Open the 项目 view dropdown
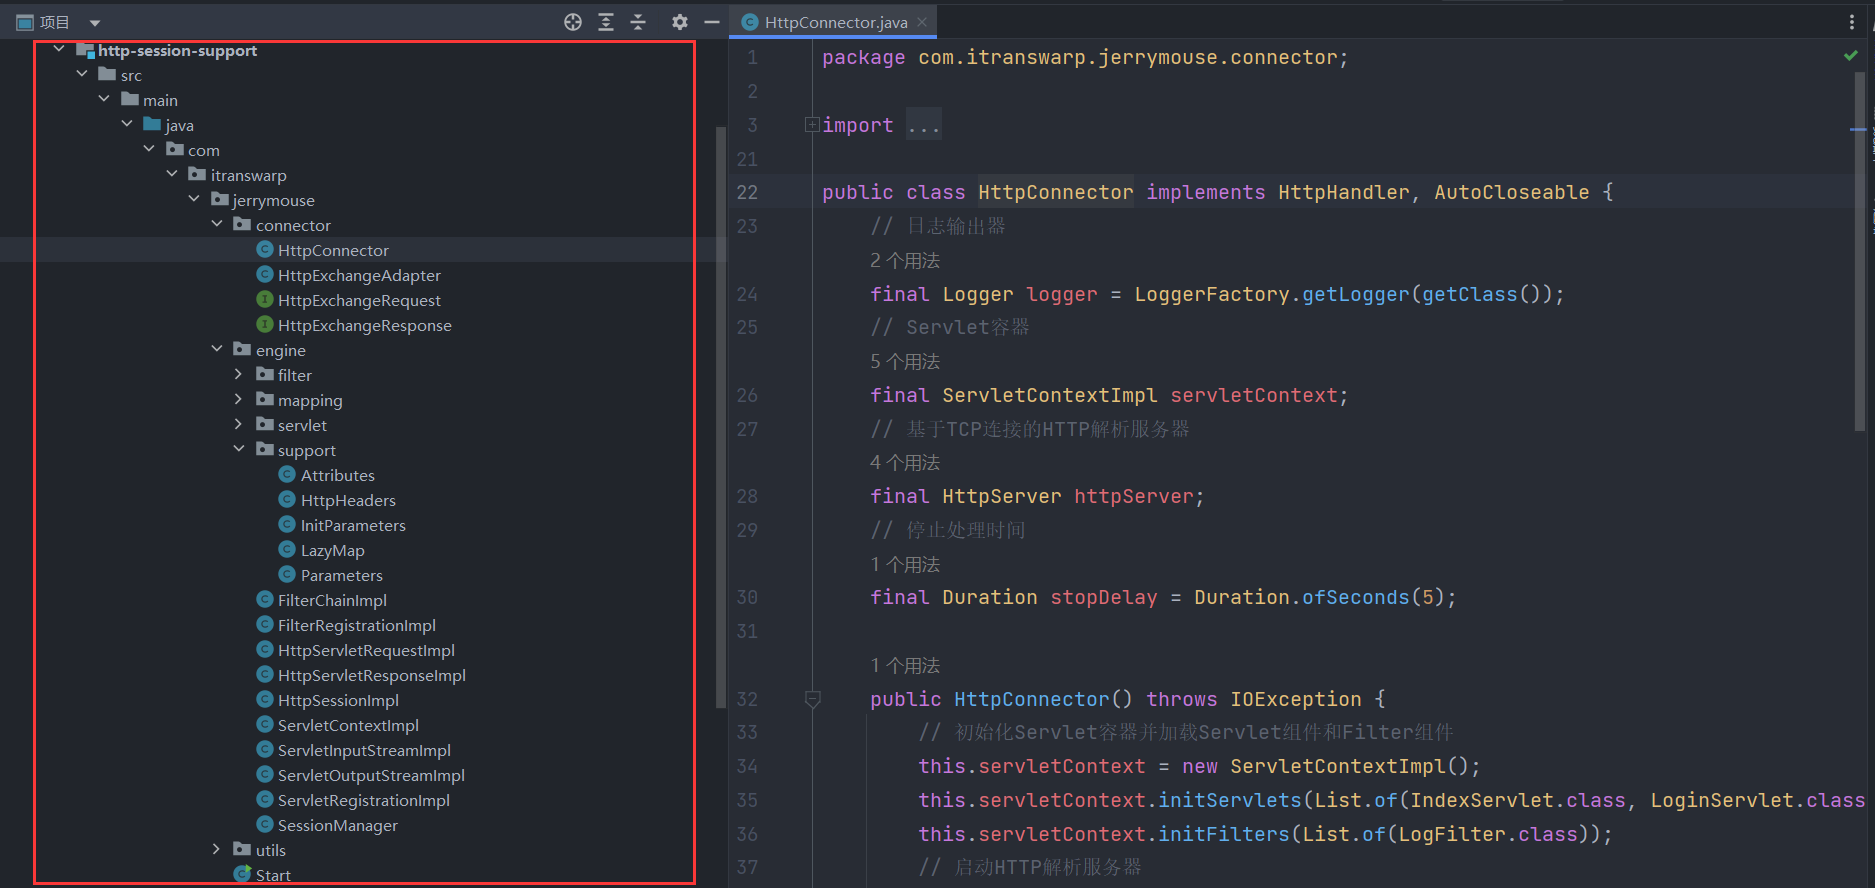The image size is (1875, 888). (95, 23)
